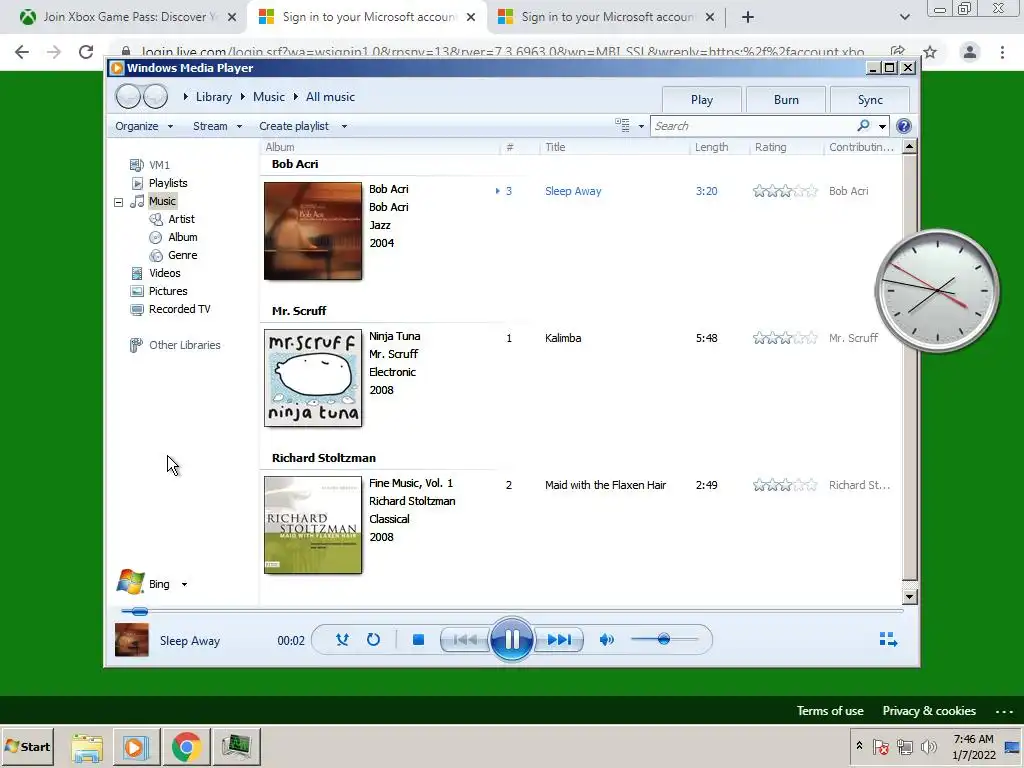
Task: Open Chrome from the taskbar
Action: point(186,746)
